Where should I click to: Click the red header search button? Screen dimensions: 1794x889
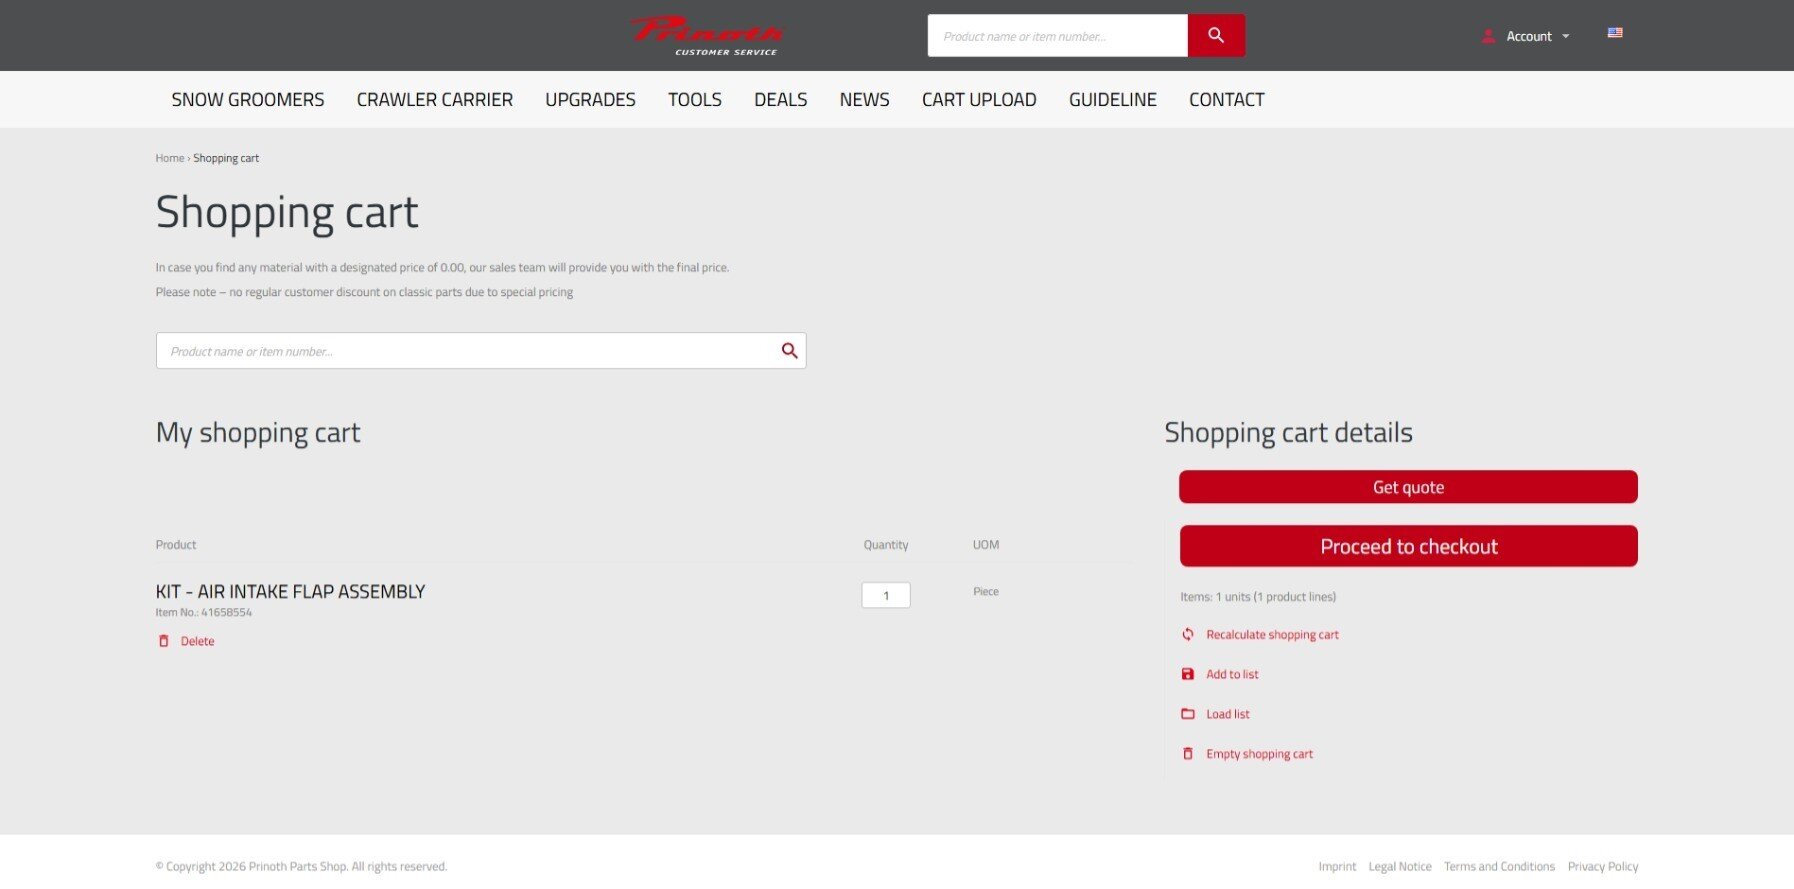pos(1216,35)
